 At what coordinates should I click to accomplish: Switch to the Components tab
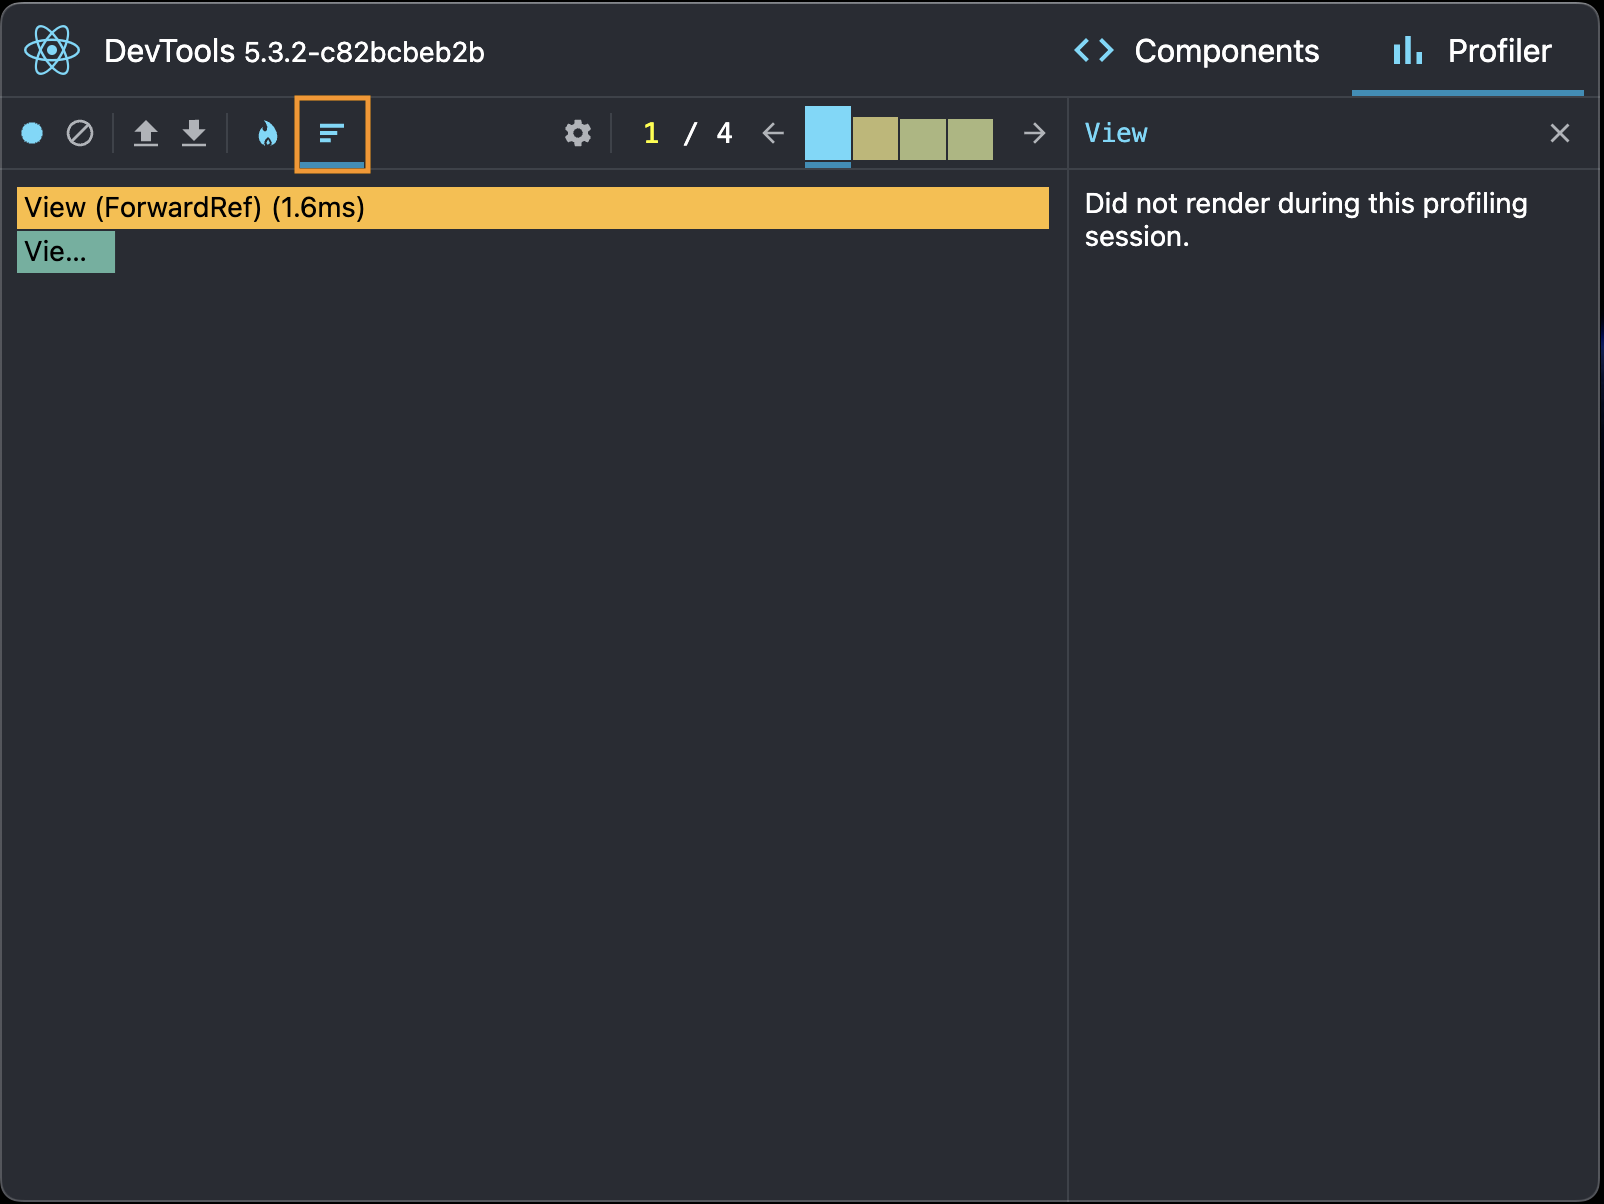(x=1197, y=51)
